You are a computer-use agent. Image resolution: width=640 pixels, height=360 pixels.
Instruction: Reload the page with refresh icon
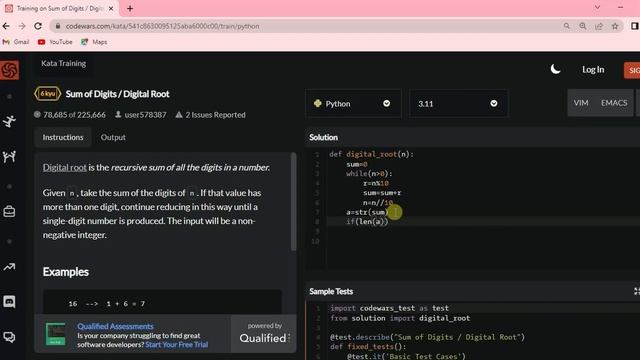click(38, 26)
